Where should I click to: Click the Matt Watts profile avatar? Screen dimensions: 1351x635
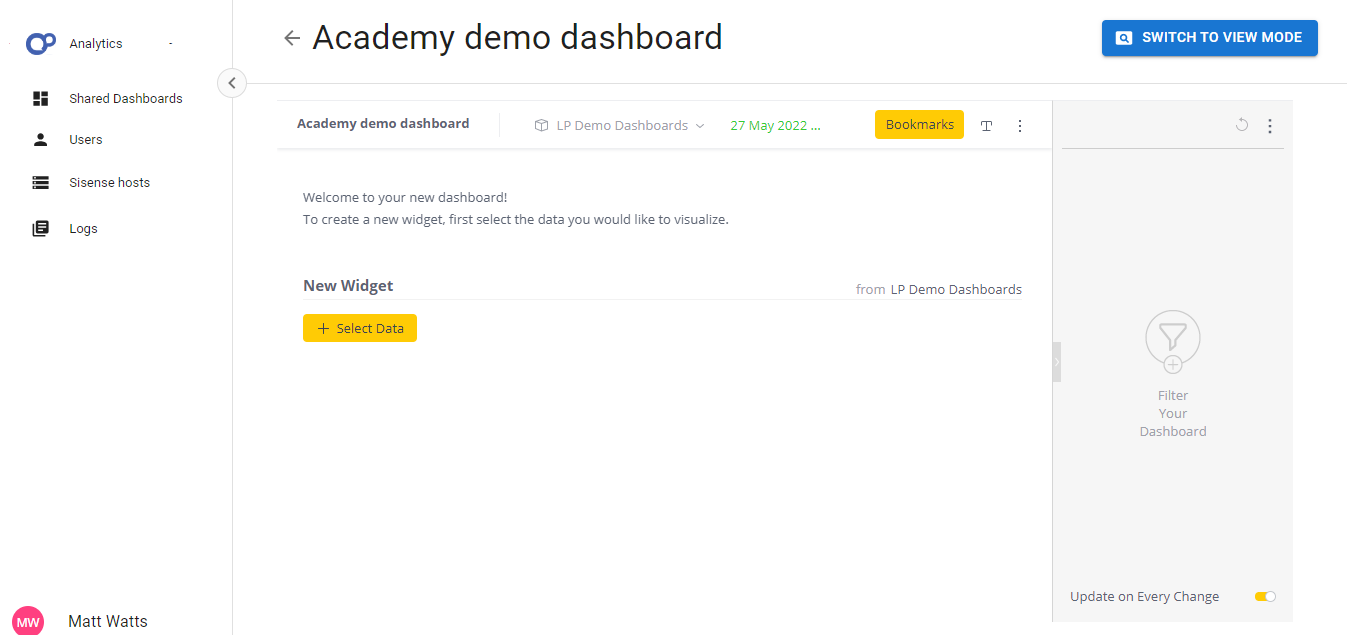pos(27,621)
